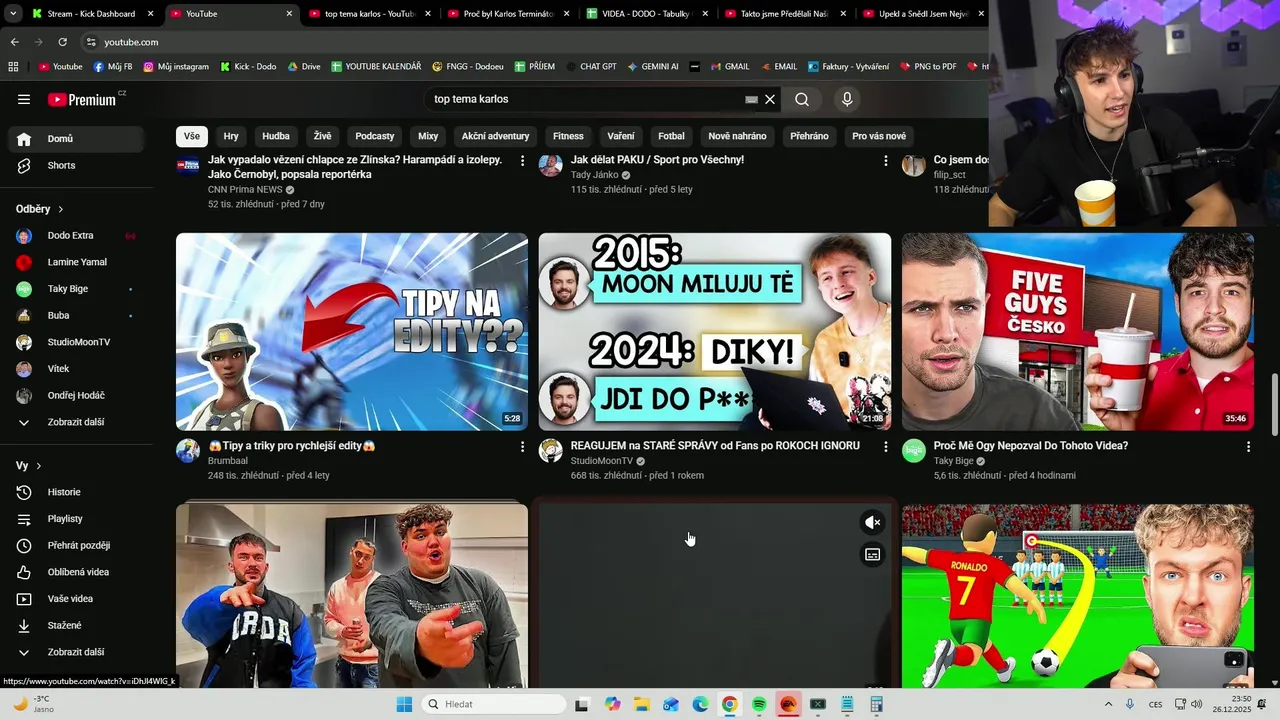Click the search magnifier button
Screen dimensions: 1280x720
(x=802, y=99)
